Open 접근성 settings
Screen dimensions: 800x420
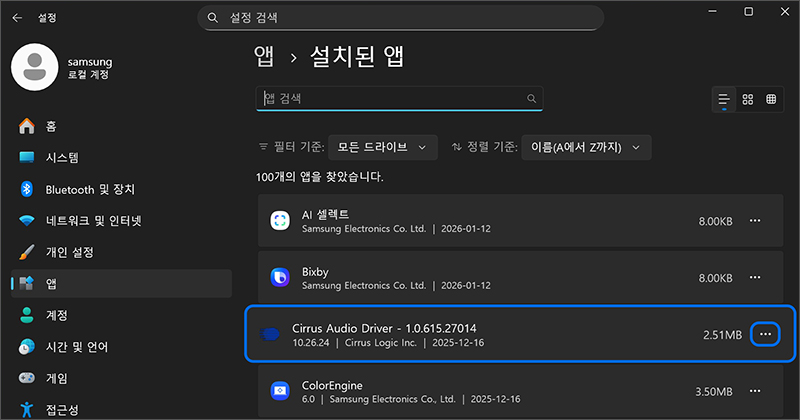pos(121,409)
